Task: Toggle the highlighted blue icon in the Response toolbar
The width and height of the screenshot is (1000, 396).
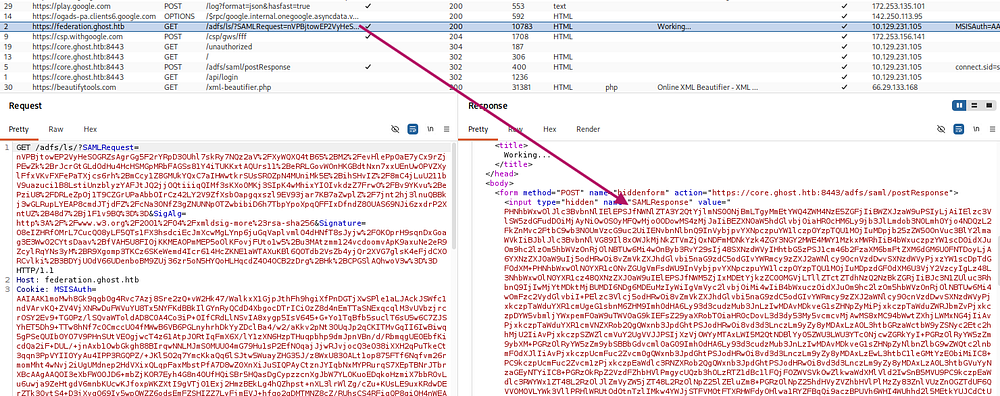Action: 959,129
